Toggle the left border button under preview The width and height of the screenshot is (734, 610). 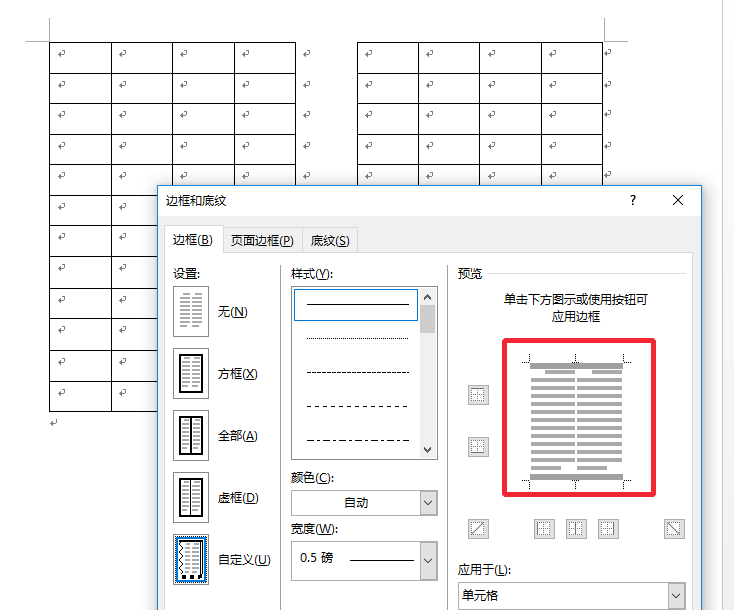pos(544,529)
